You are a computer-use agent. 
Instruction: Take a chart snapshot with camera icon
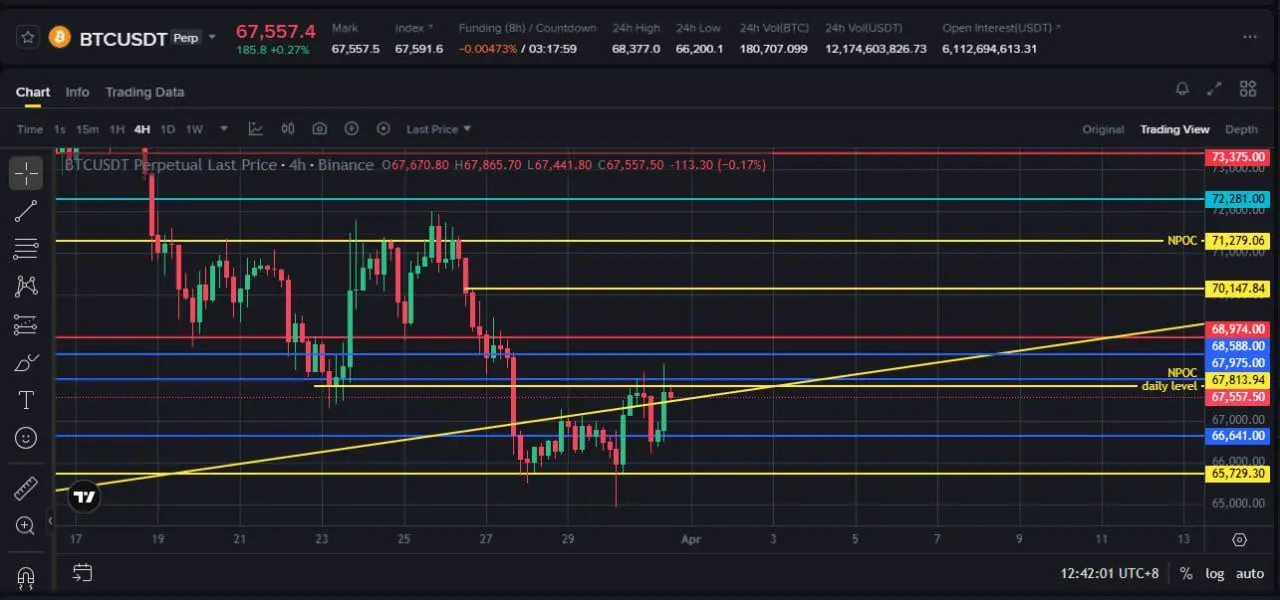coord(320,129)
